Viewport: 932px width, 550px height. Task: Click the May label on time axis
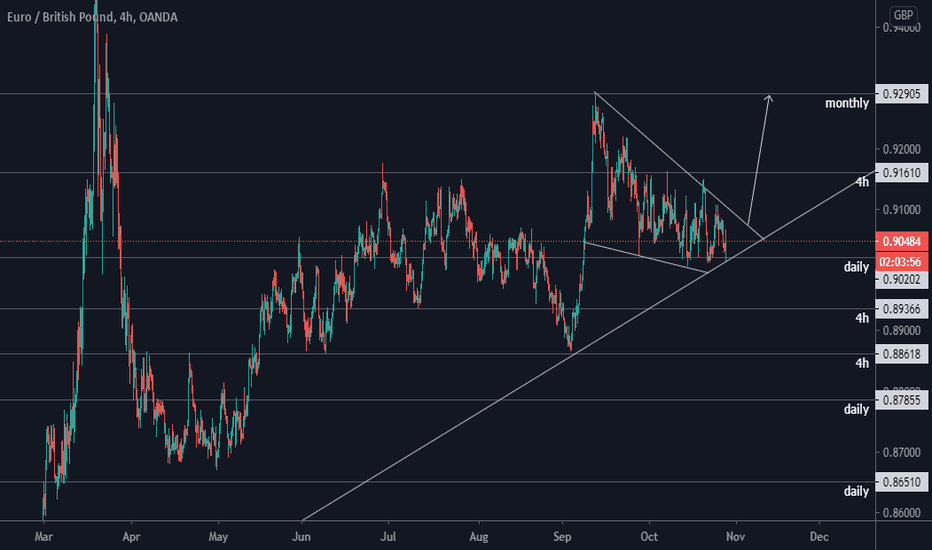[218, 537]
